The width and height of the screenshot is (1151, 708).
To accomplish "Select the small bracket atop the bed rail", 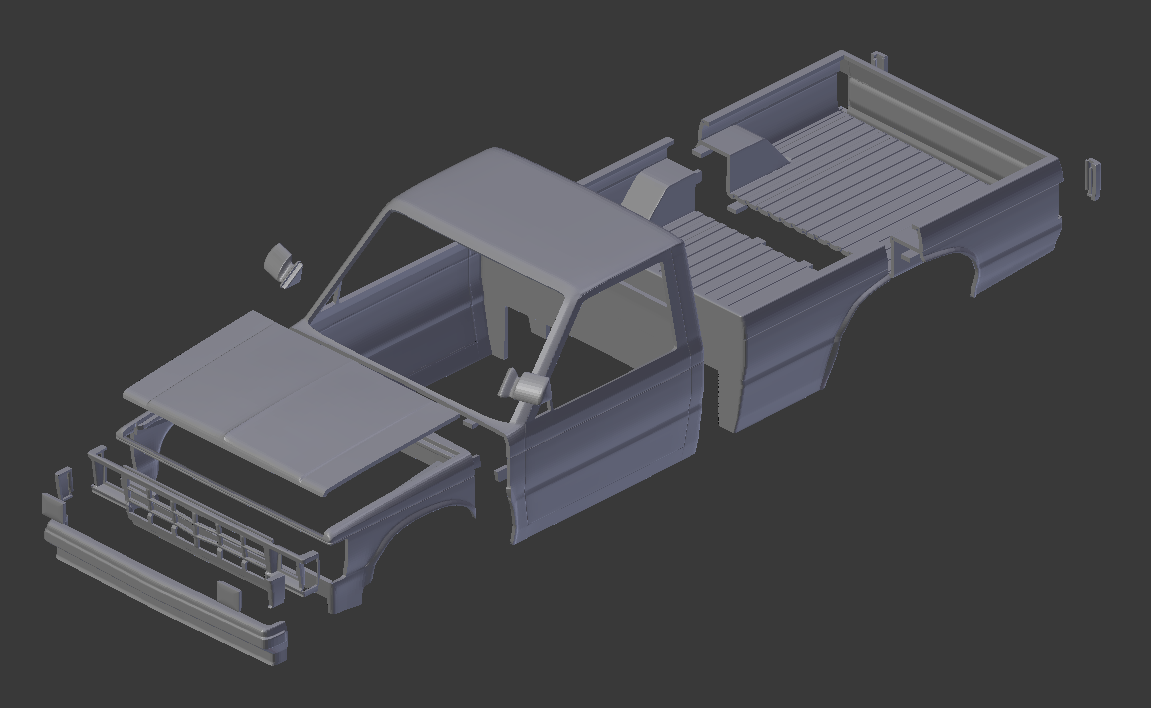I will click(x=880, y=60).
